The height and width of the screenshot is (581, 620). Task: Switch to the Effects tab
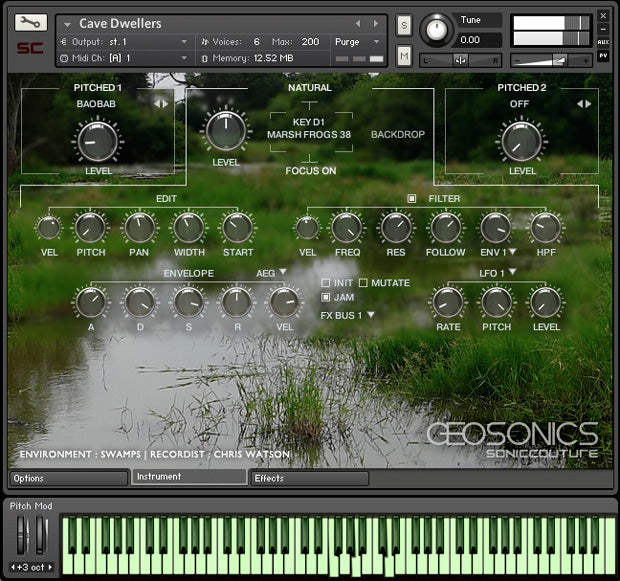[x=309, y=478]
